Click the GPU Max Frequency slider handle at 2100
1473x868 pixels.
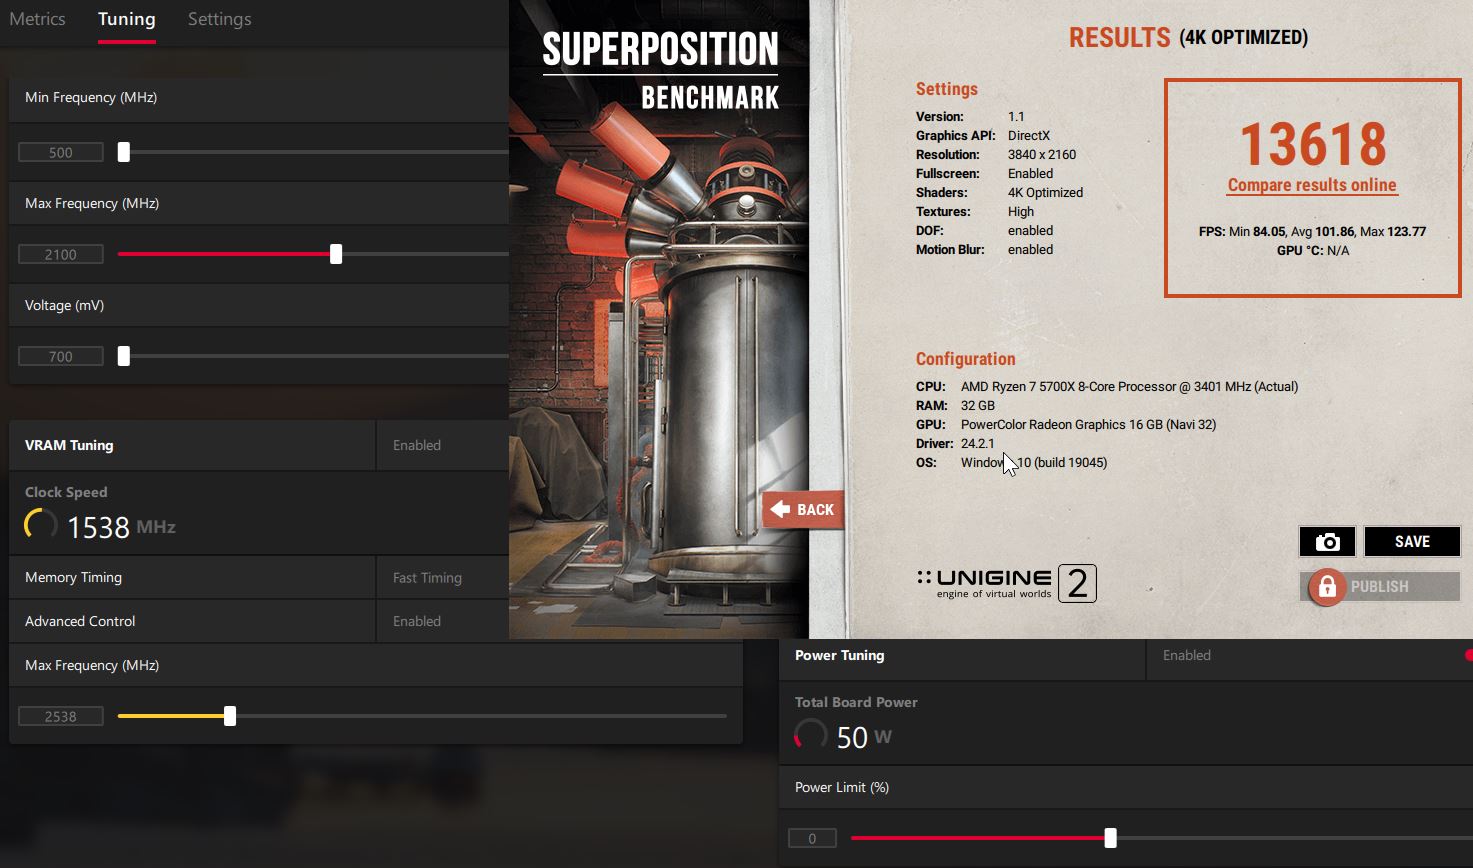tap(336, 254)
